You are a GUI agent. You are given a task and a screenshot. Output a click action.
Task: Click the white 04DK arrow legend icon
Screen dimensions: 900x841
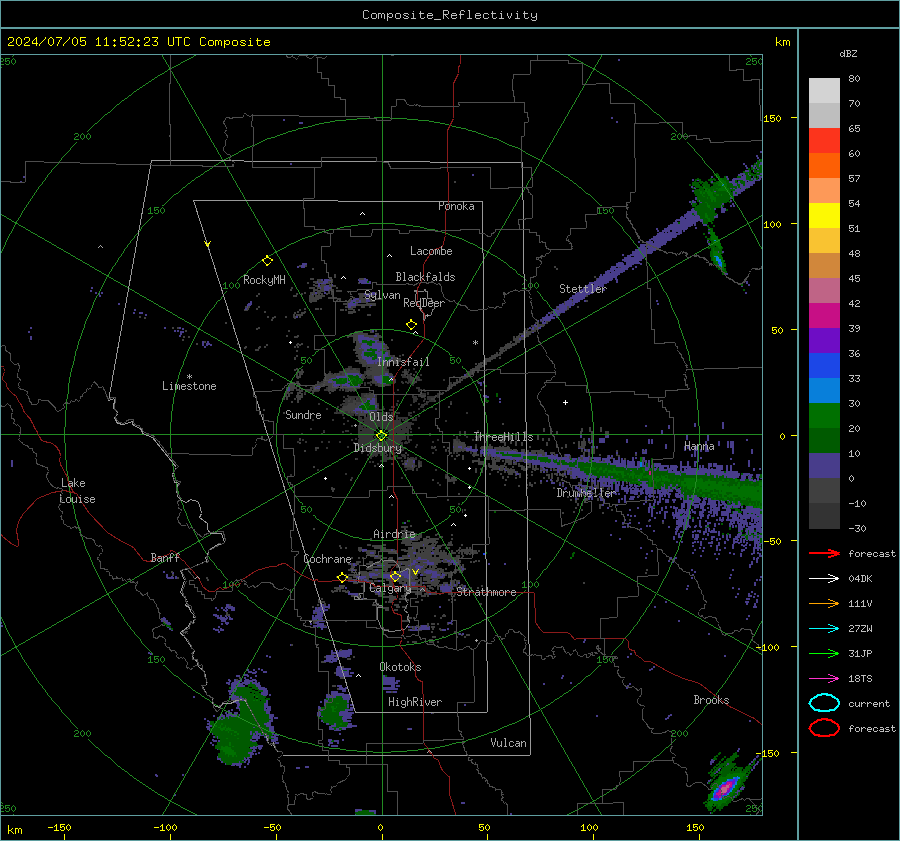click(824, 579)
